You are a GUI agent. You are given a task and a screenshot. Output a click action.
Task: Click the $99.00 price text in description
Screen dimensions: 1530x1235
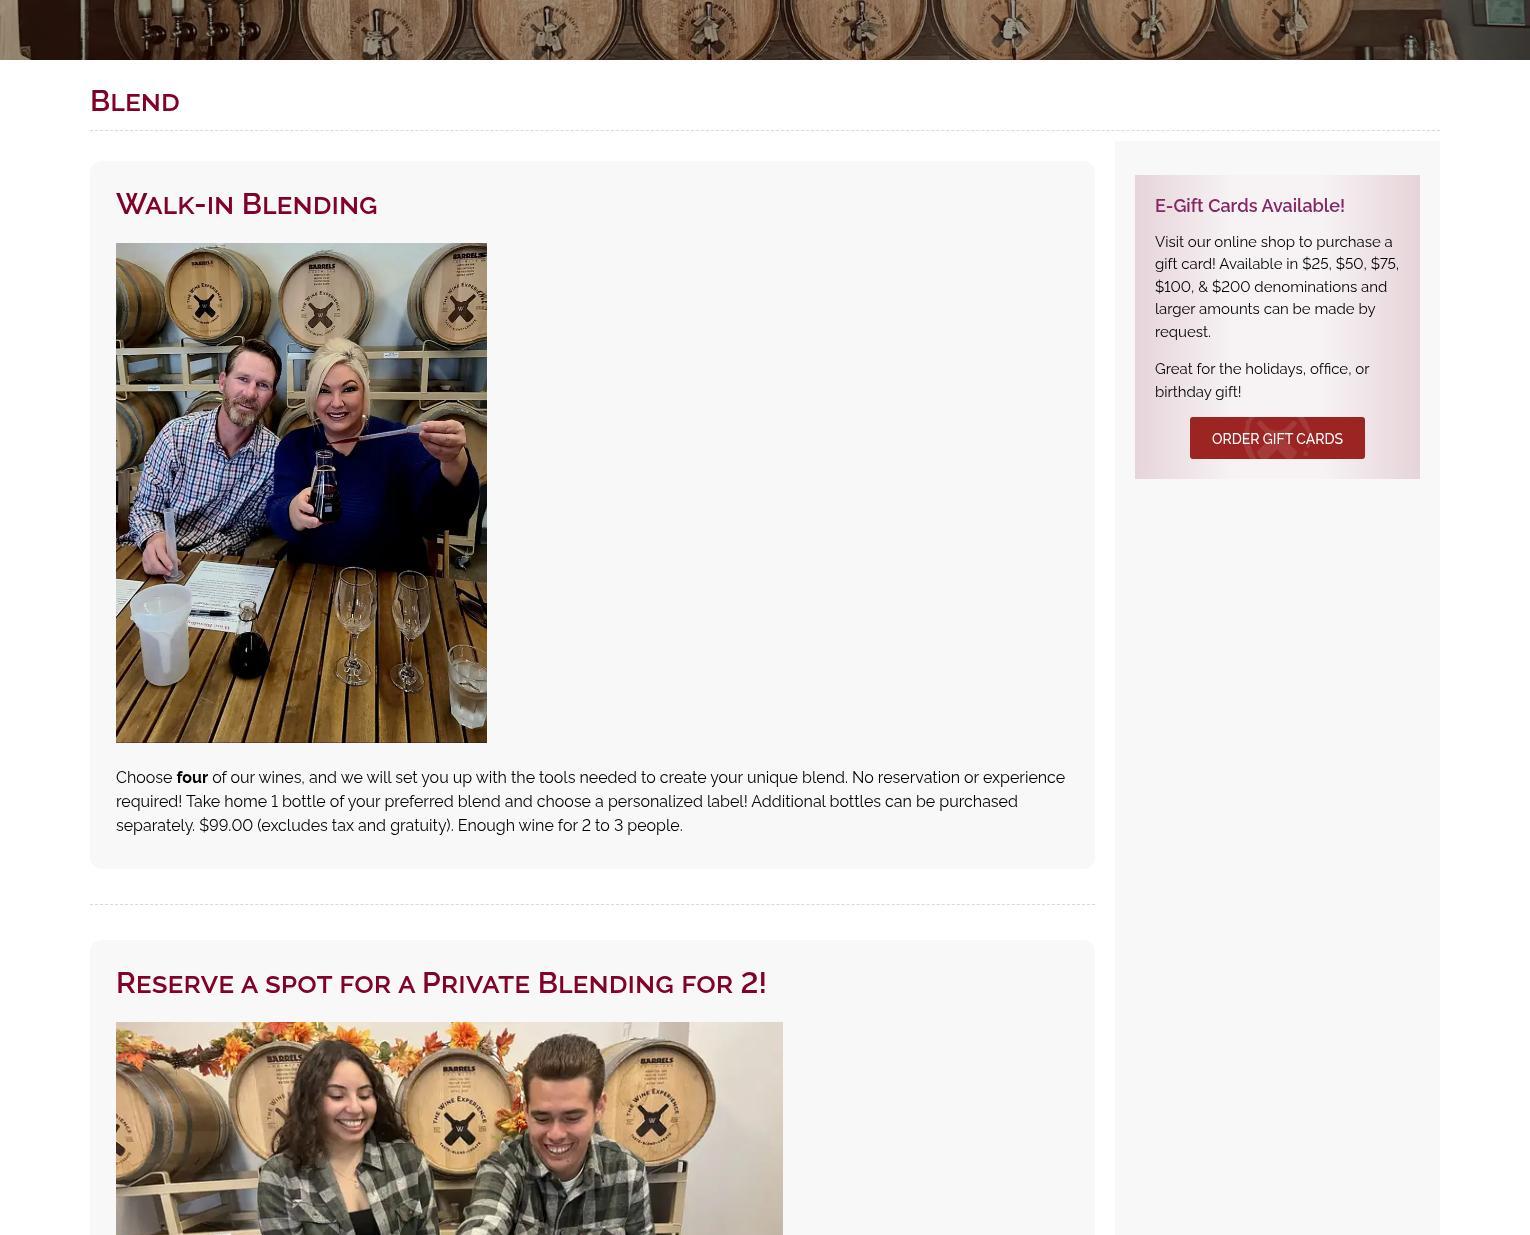point(226,825)
